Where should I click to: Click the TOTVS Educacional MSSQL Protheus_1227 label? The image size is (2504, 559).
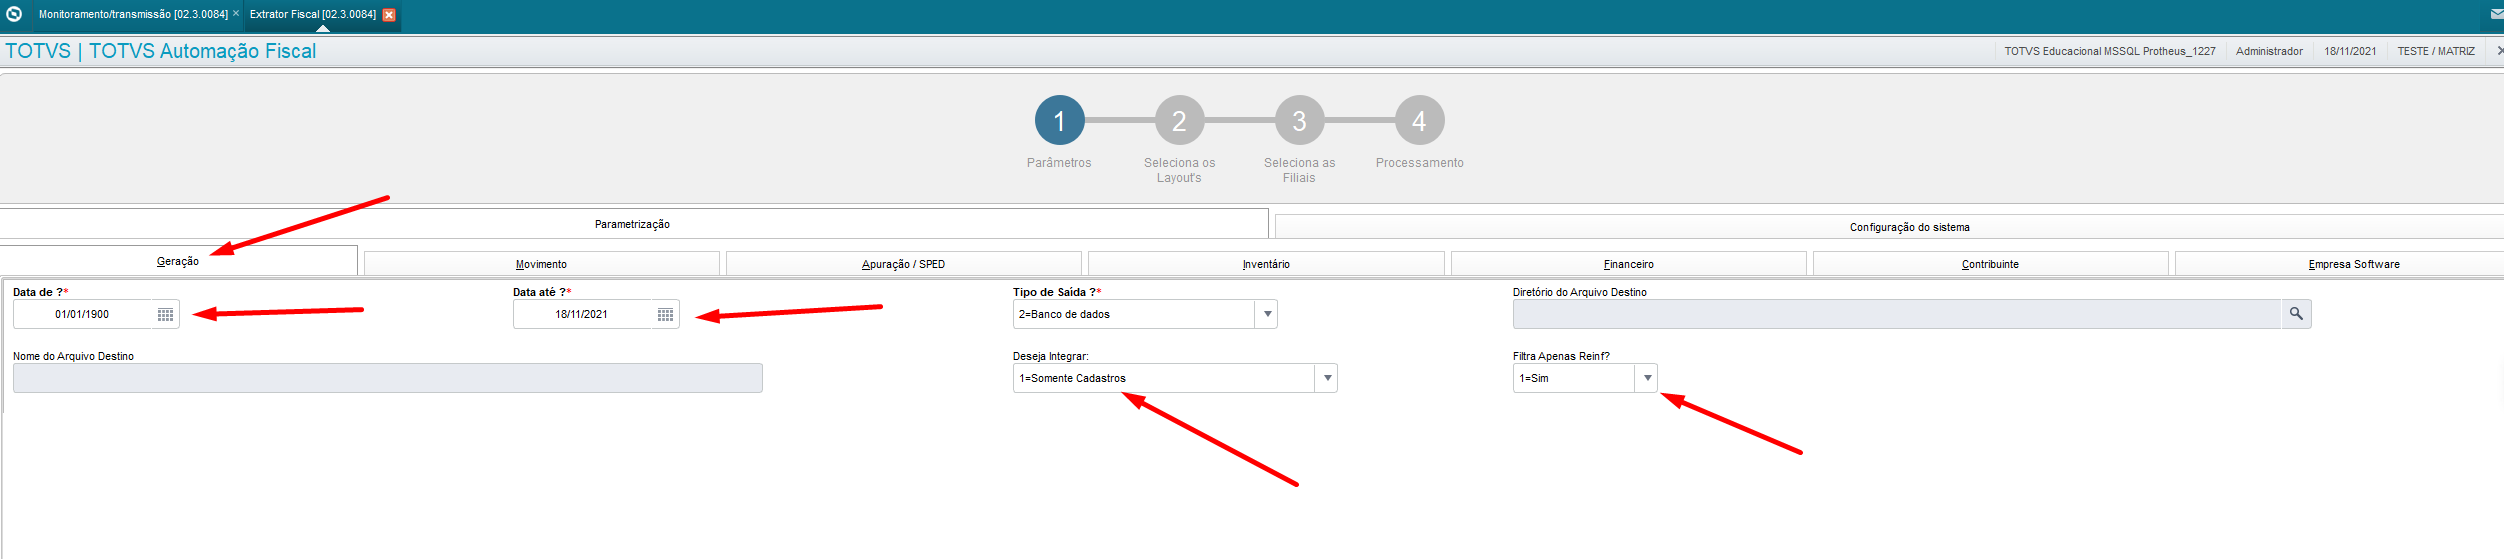tap(2110, 51)
